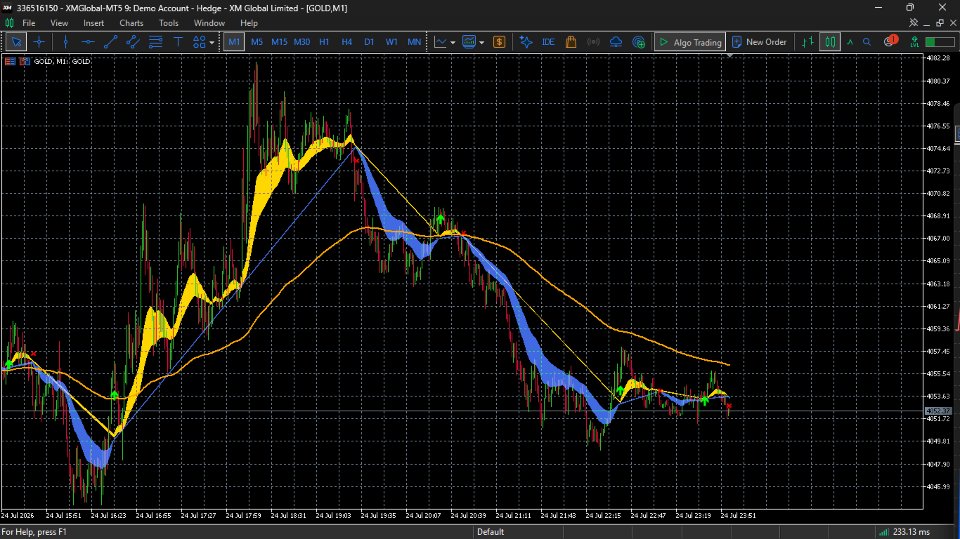Viewport: 960px width, 539px height.
Task: Click the indicators template monitor icon
Action: (469, 42)
